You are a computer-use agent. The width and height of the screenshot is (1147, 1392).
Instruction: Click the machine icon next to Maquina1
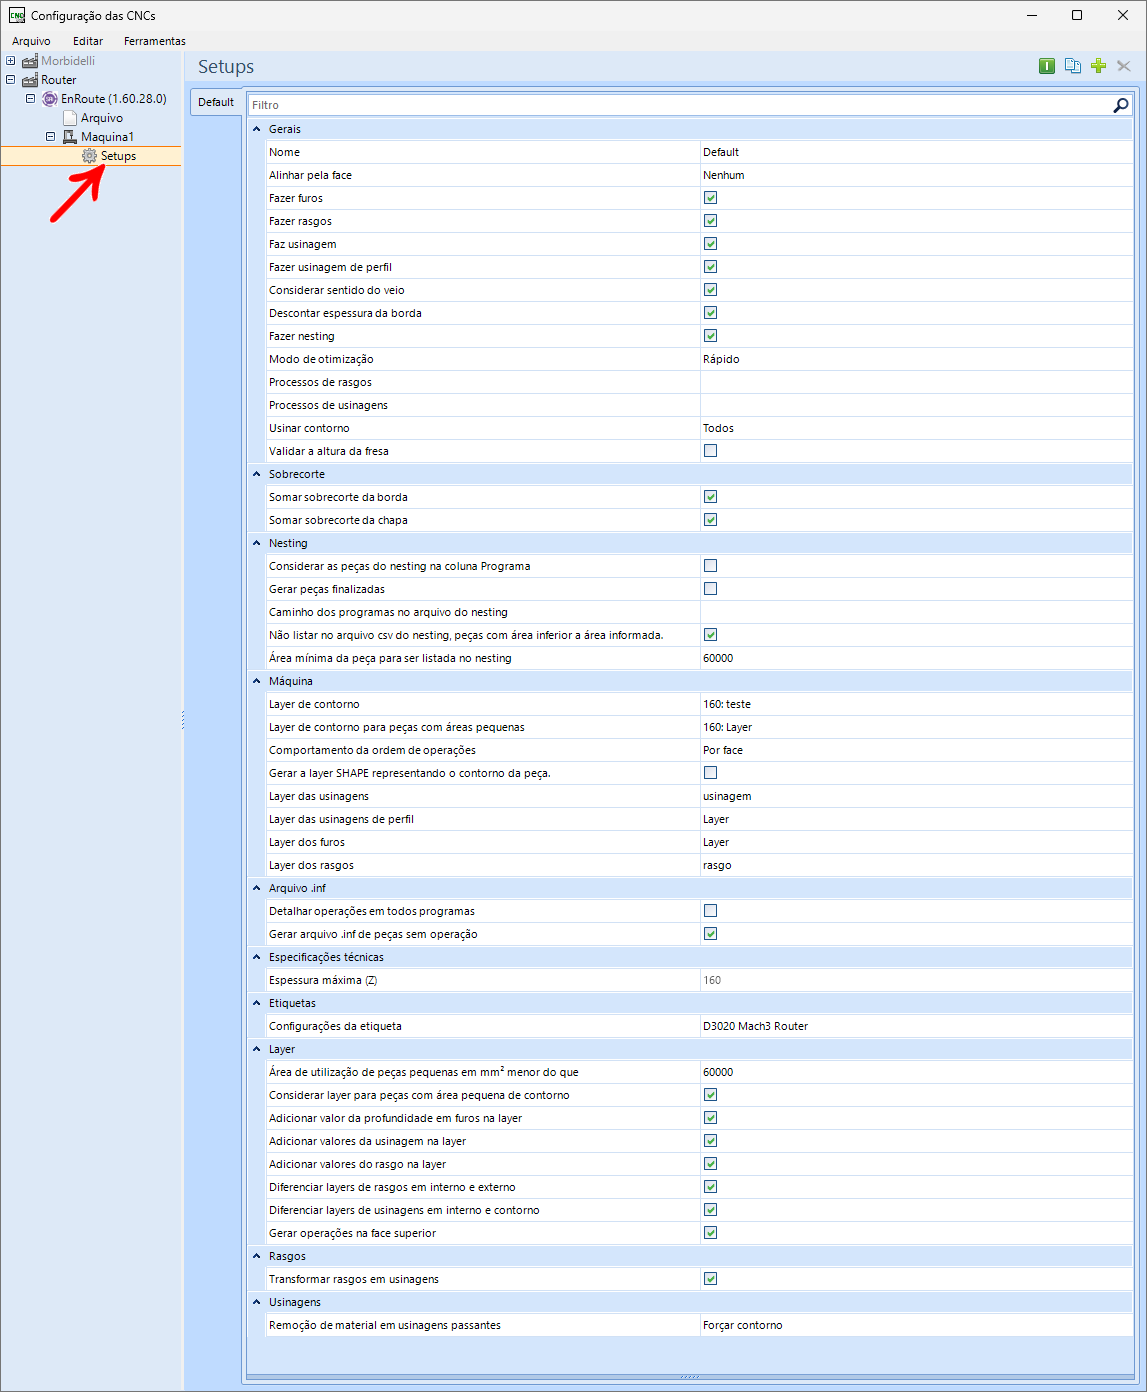[x=69, y=136]
